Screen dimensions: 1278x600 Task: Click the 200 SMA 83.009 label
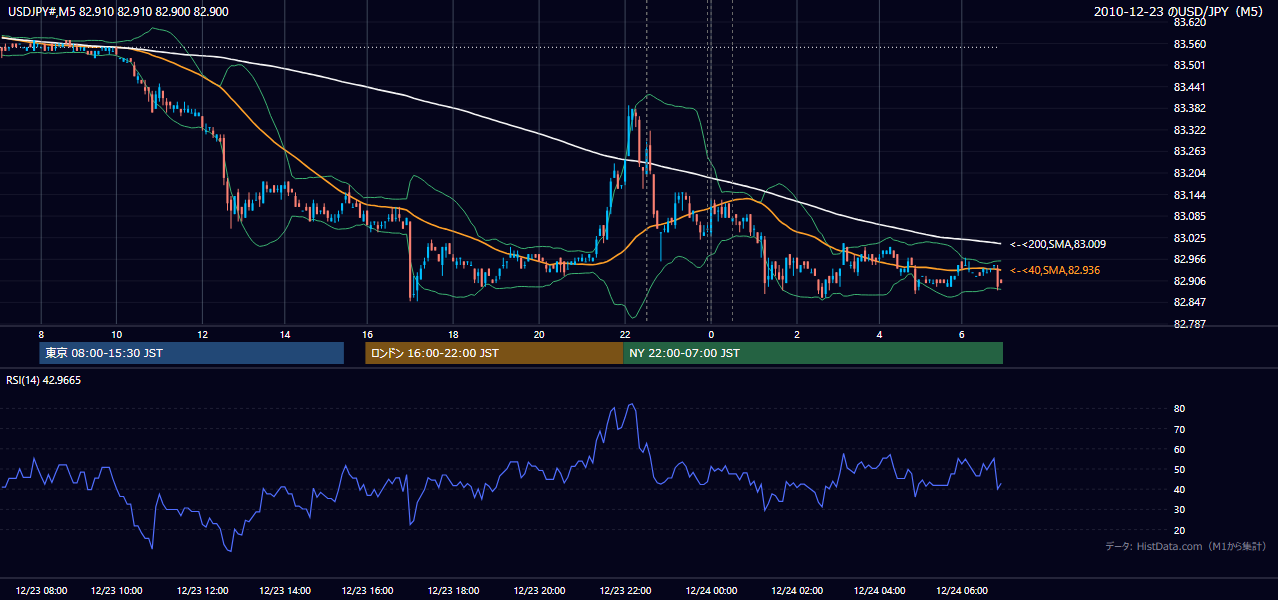(x=1058, y=244)
